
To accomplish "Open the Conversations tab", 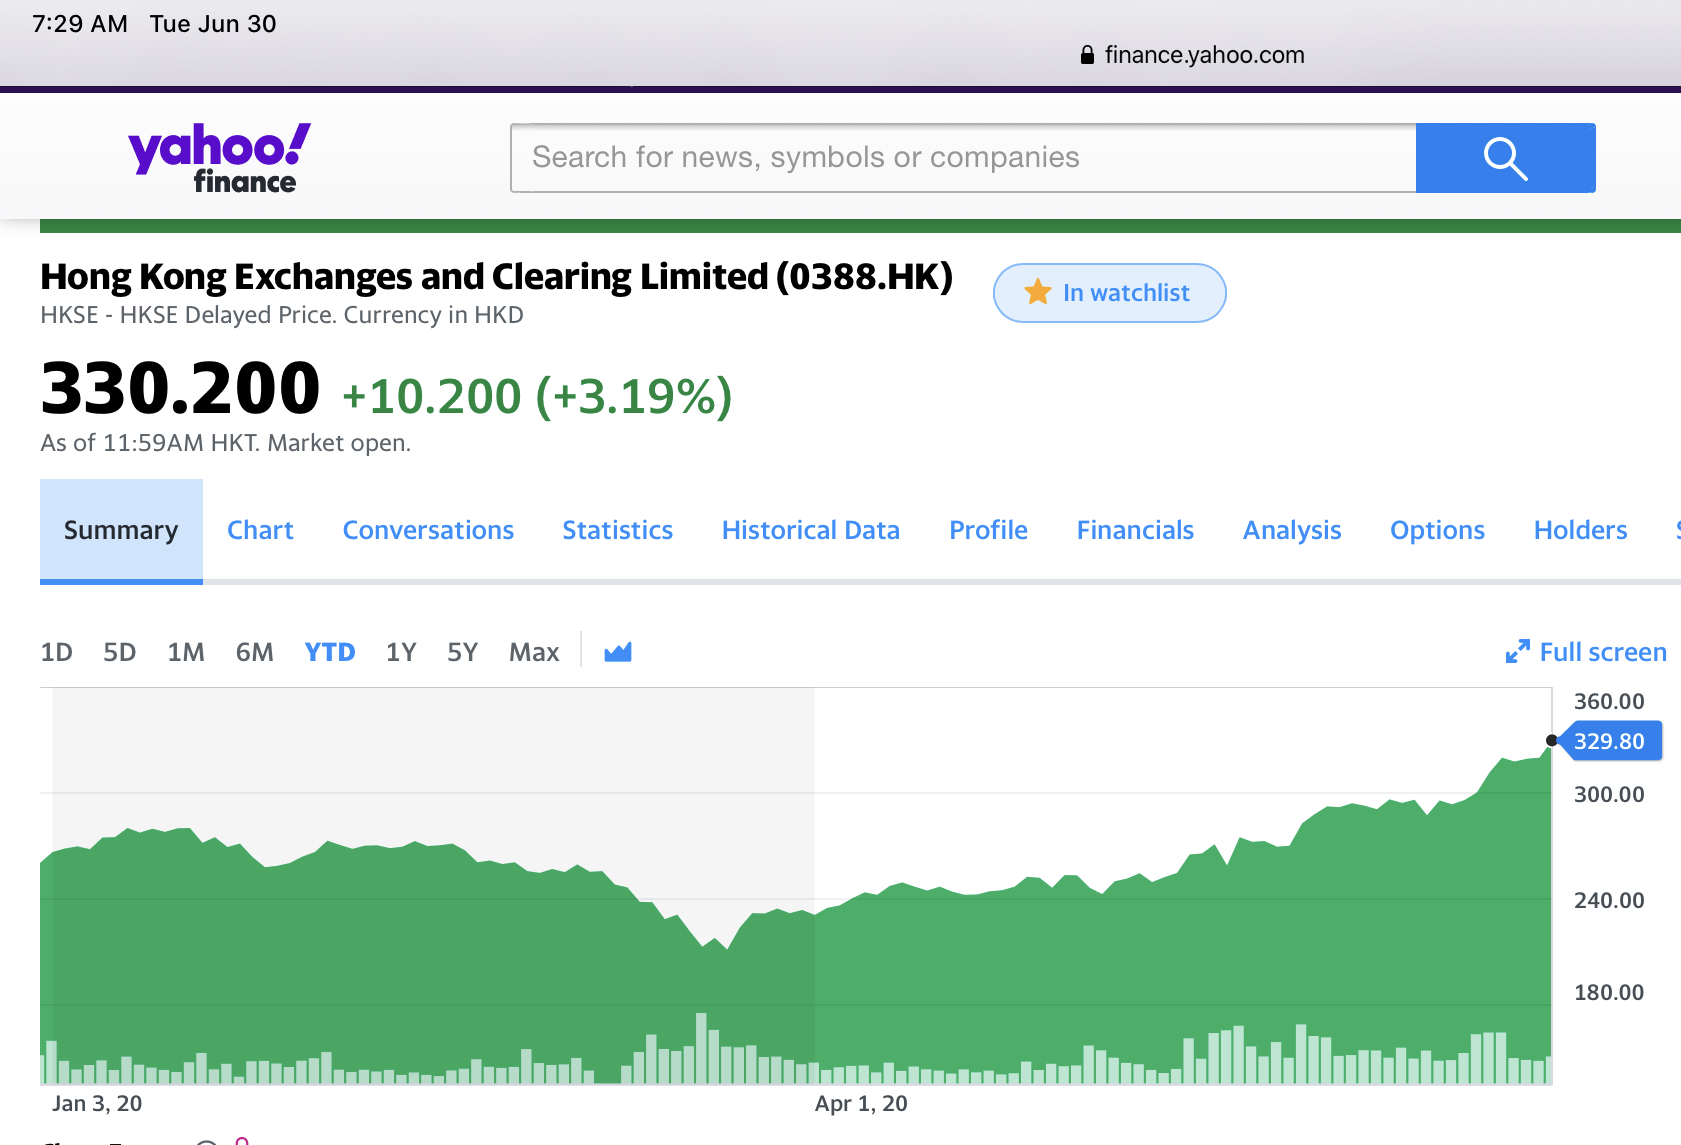I will (x=428, y=530).
